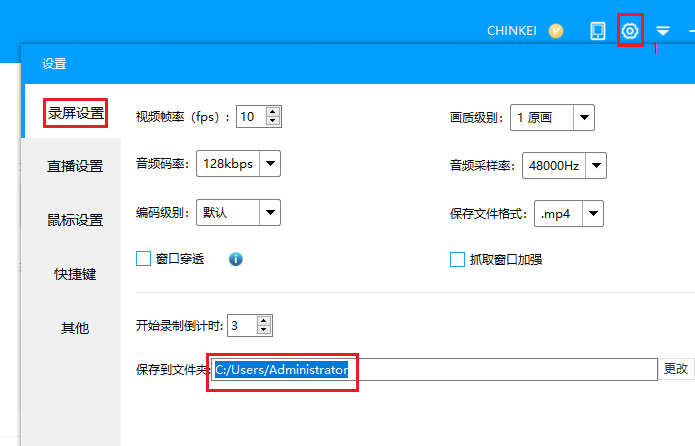Switch to the 直播设置 tab

[75, 166]
